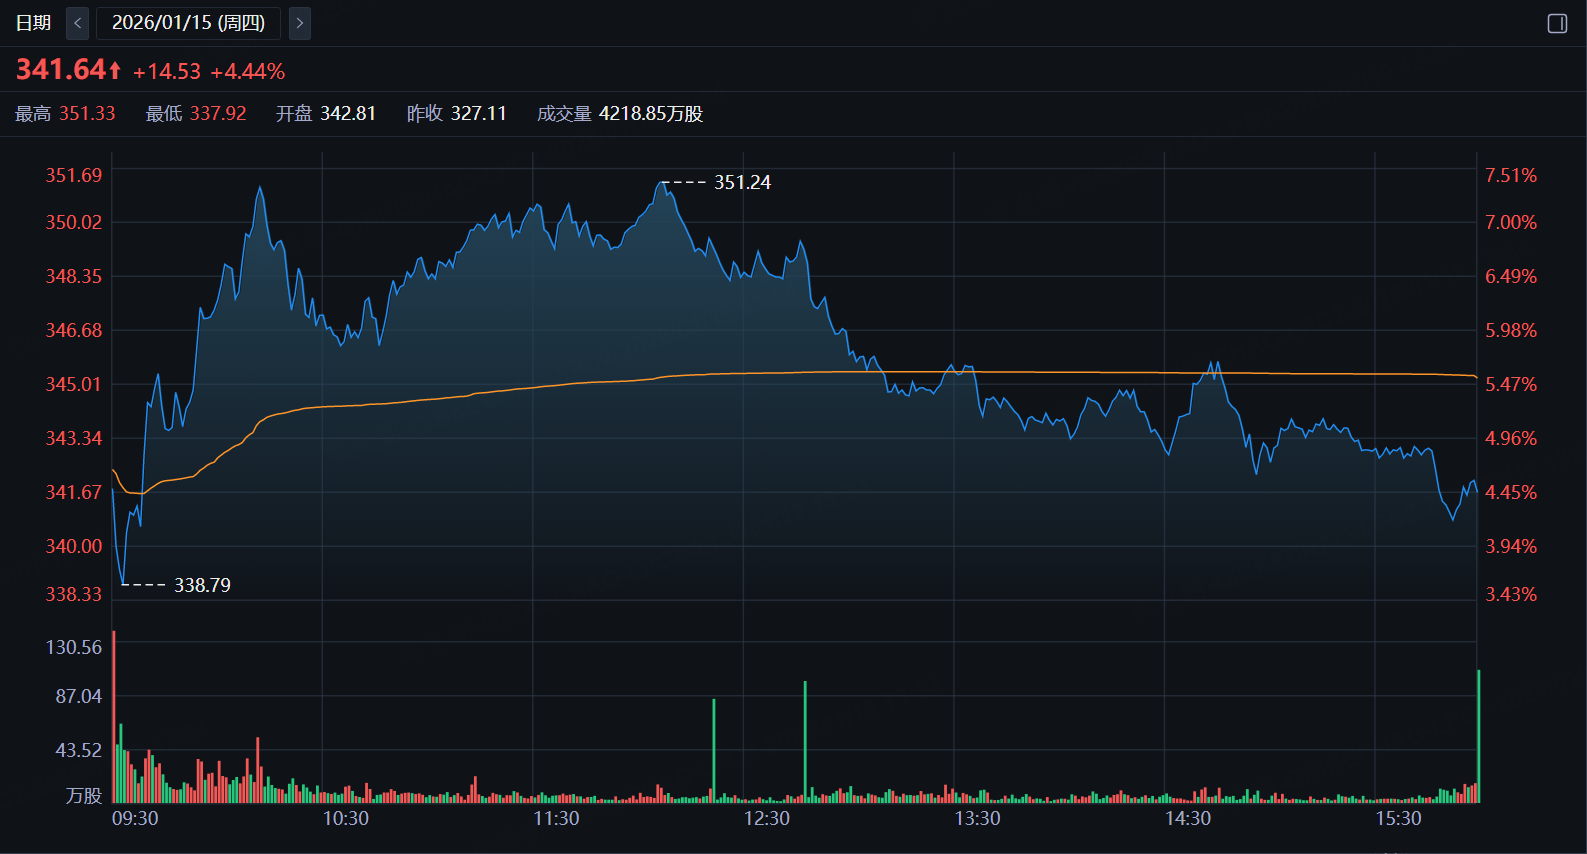Click the 351.69 price axis label

pyautogui.click(x=74, y=175)
